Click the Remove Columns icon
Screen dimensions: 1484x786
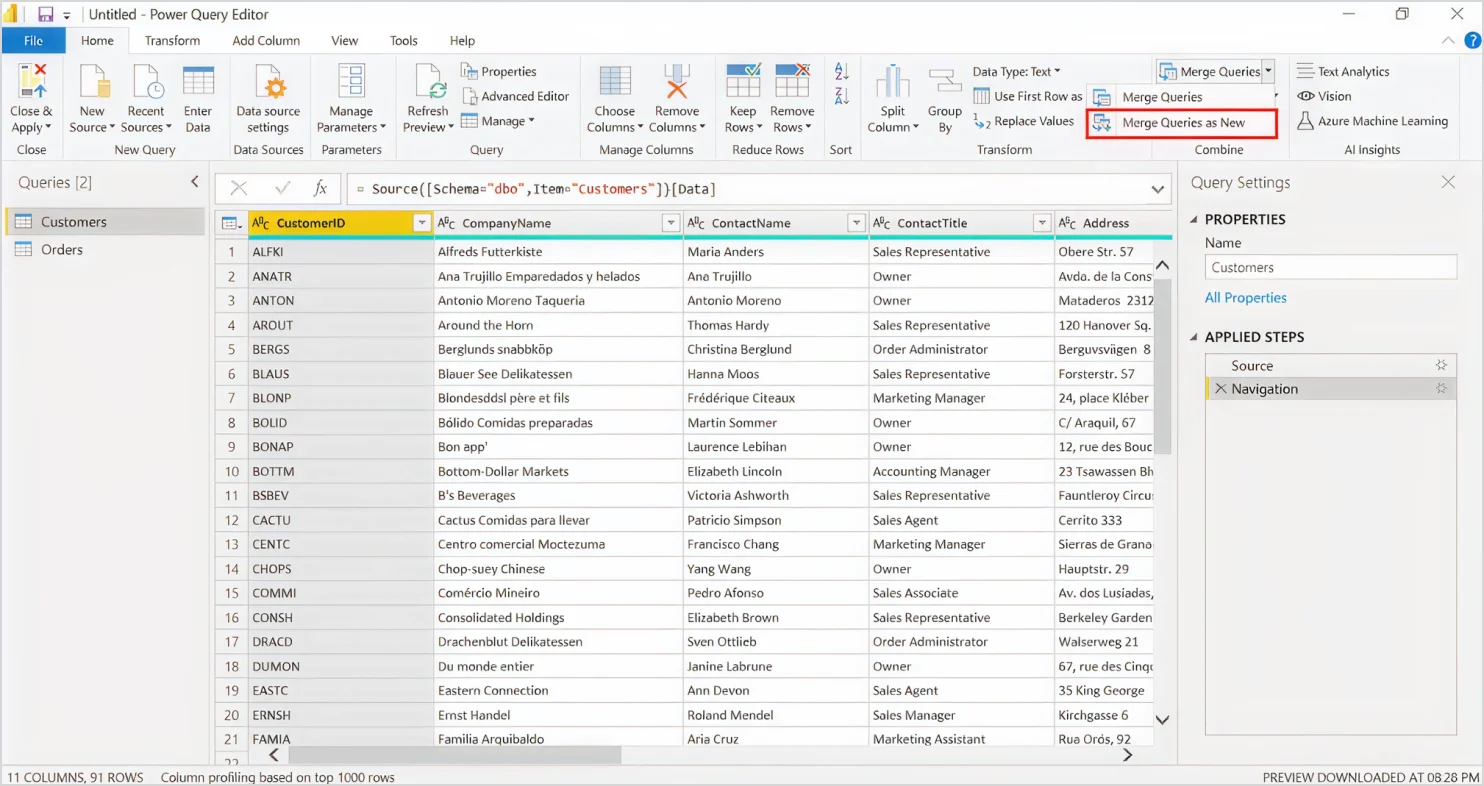677,82
